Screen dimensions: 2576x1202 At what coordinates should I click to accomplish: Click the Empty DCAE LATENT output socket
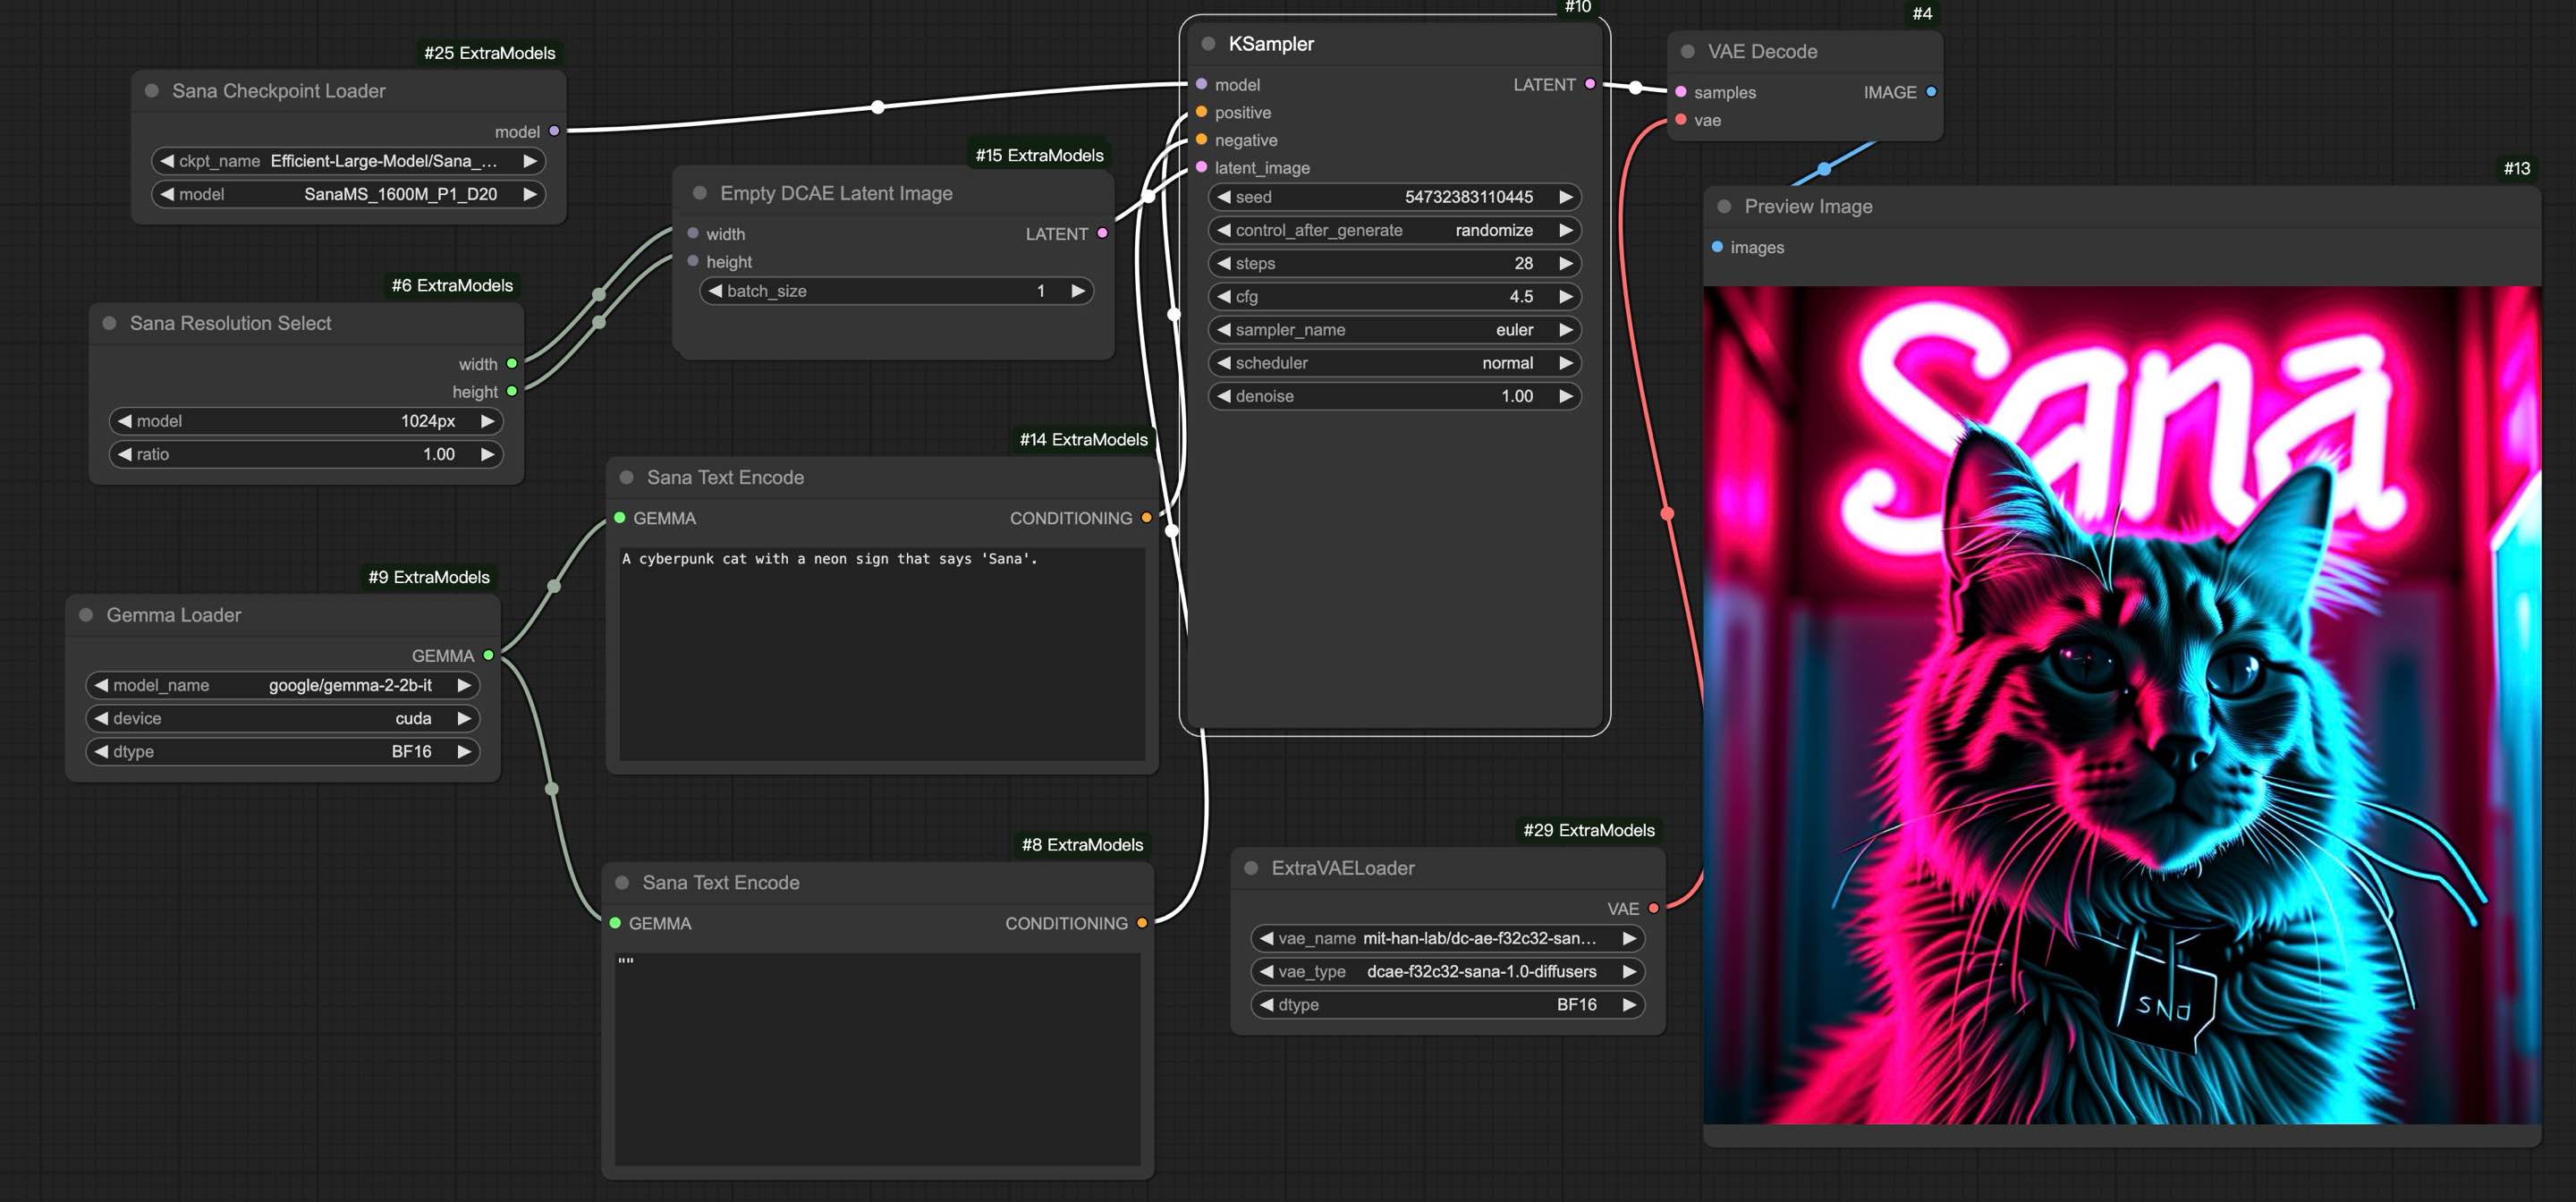[1102, 233]
